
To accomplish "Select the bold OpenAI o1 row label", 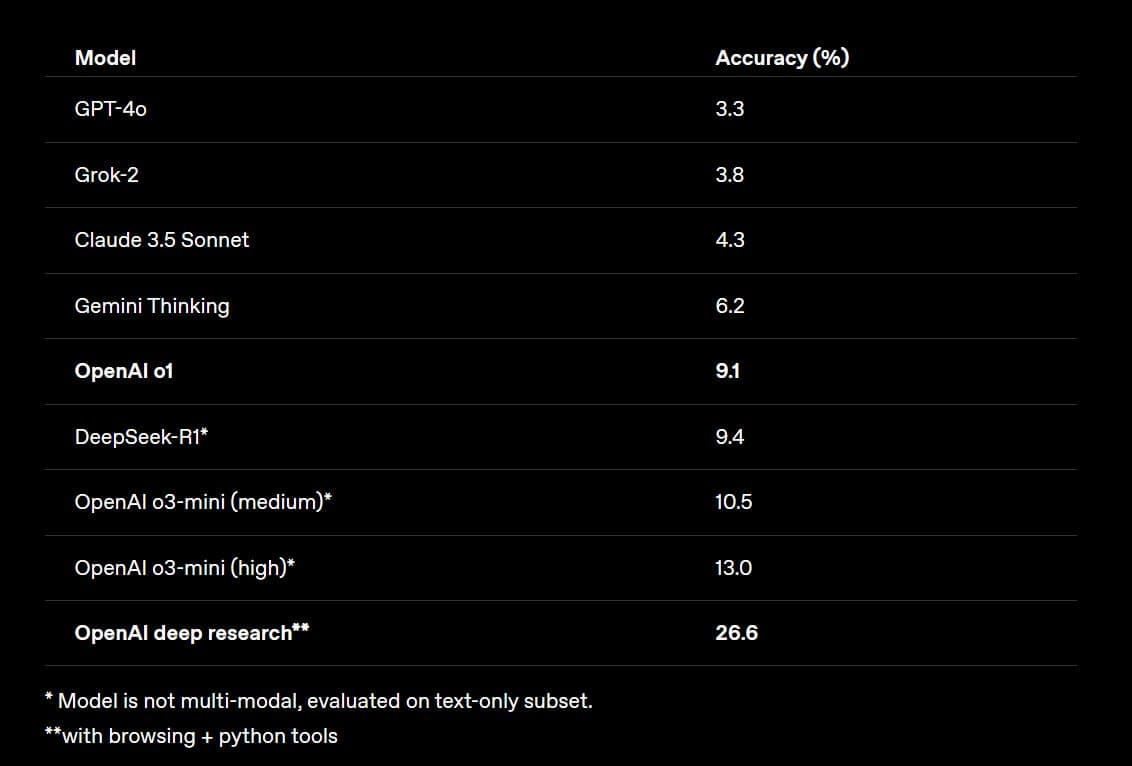I will (x=124, y=371).
